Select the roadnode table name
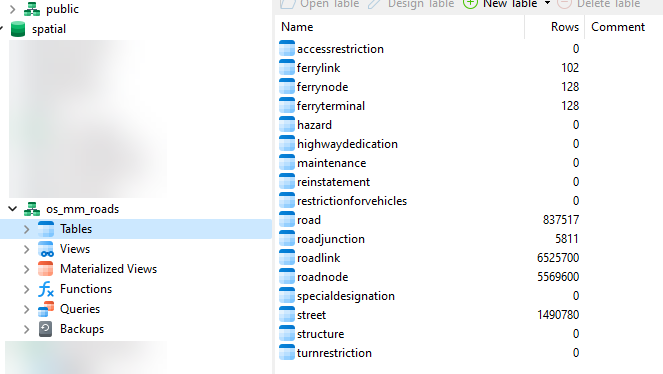The width and height of the screenshot is (663, 374). coord(322,277)
